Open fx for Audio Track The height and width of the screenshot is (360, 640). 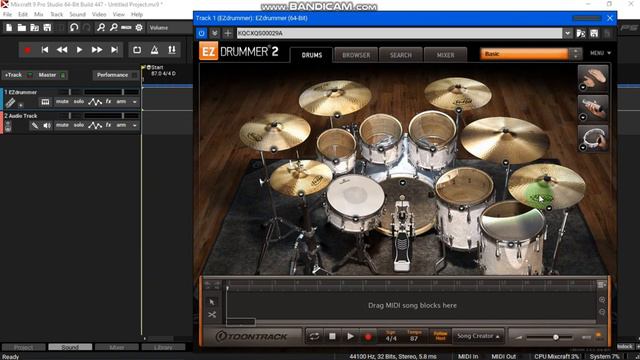[x=108, y=125]
